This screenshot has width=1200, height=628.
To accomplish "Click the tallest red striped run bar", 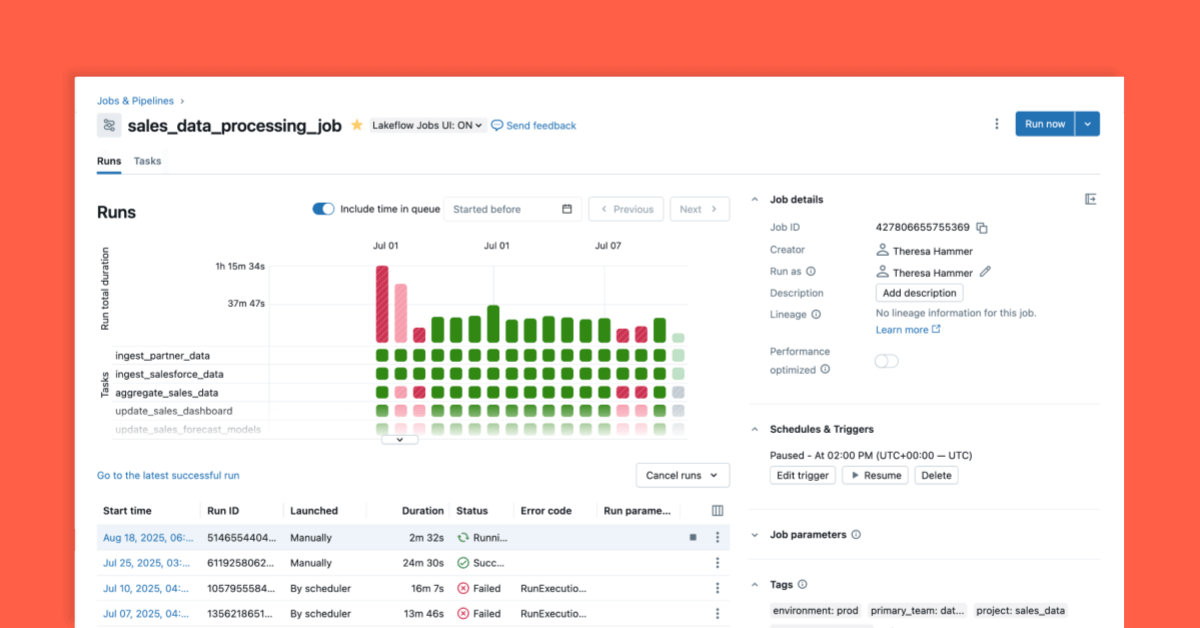I will pyautogui.click(x=382, y=304).
